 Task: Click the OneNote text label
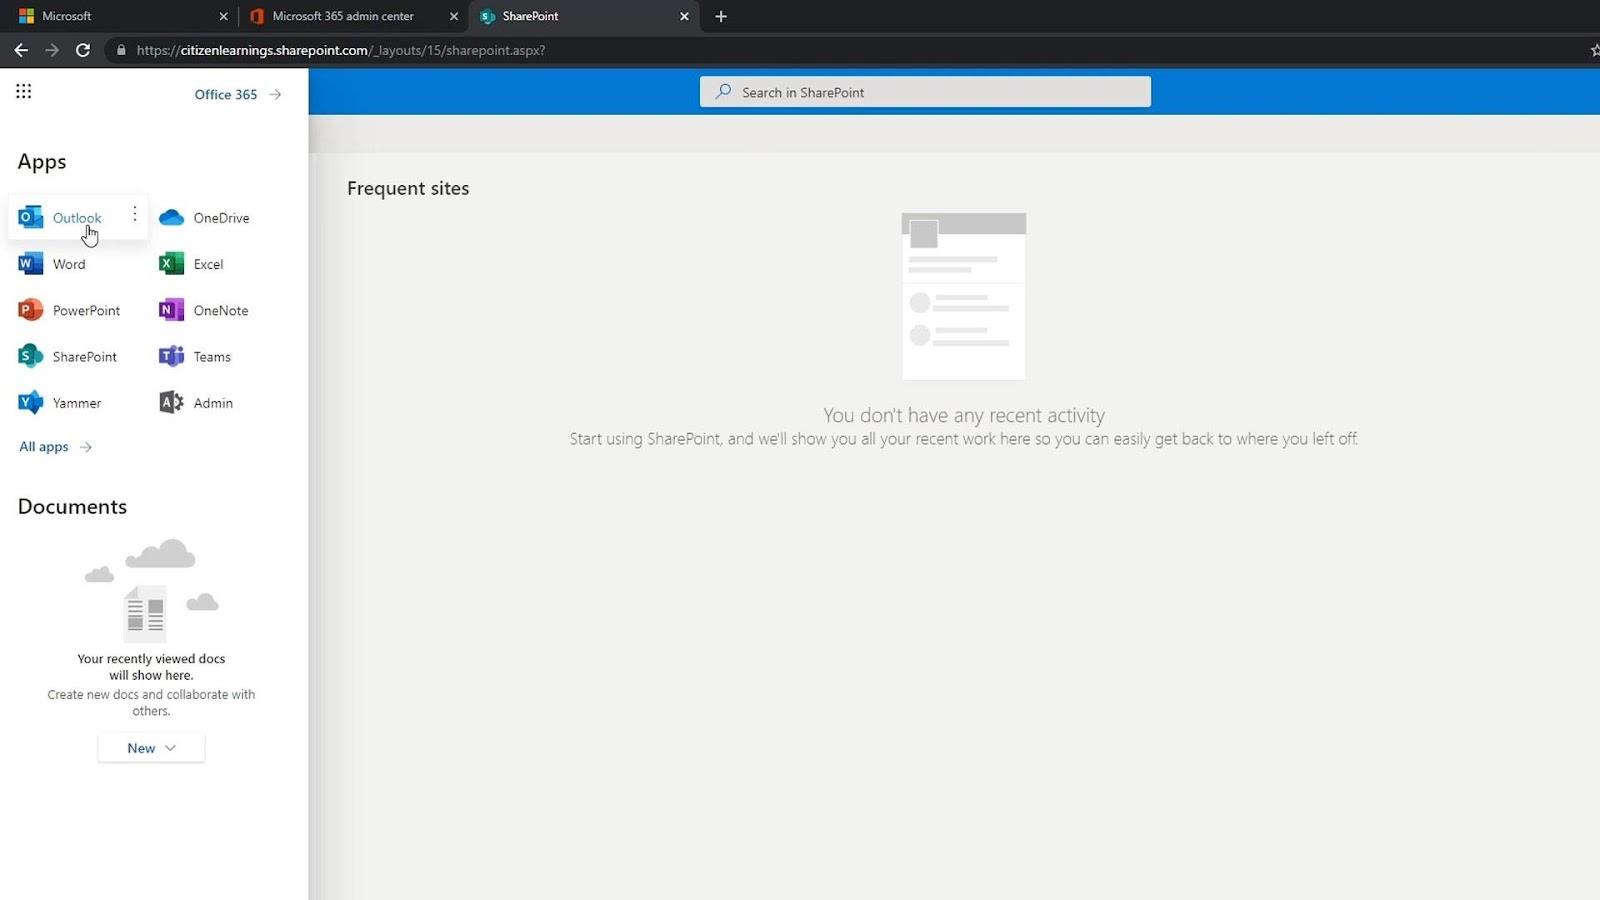point(221,310)
